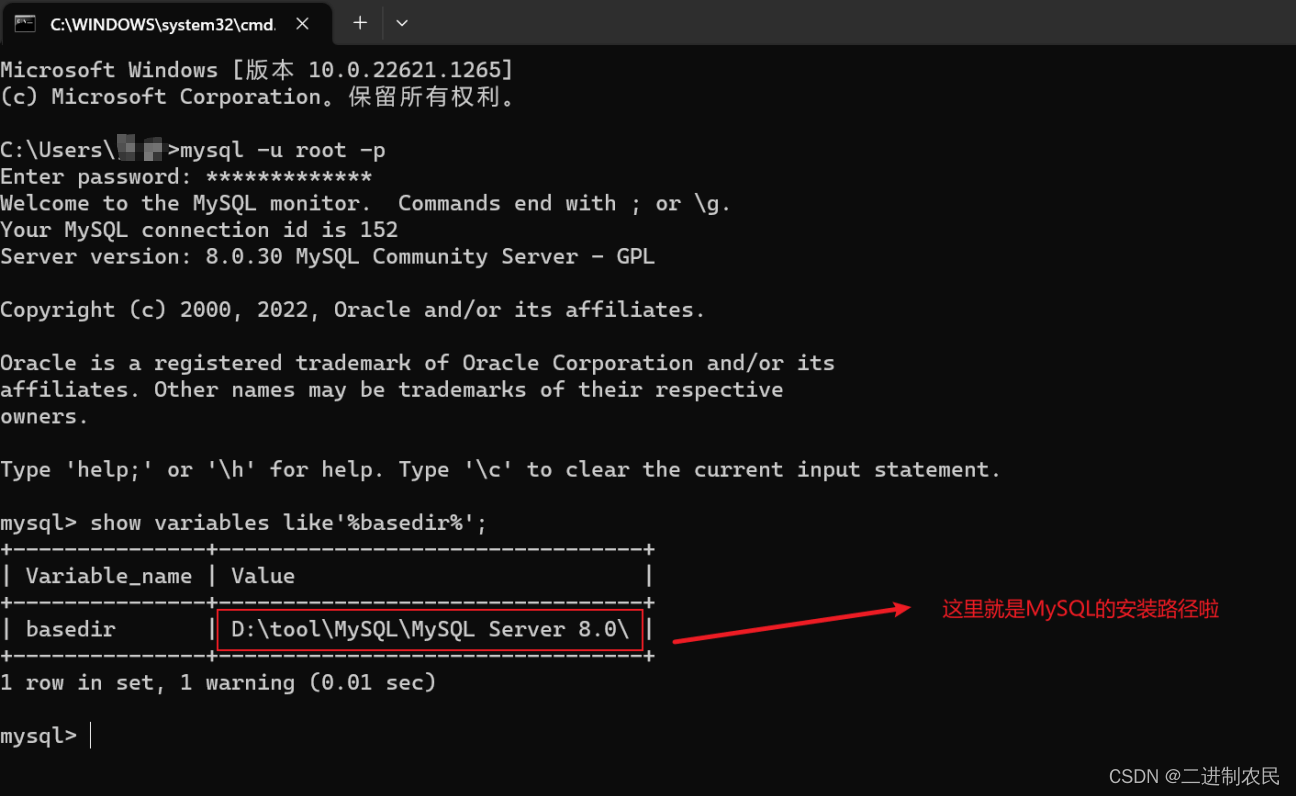Image resolution: width=1296 pixels, height=796 pixels.
Task: Click the basedir cell in the result table
Action: [x=70, y=629]
